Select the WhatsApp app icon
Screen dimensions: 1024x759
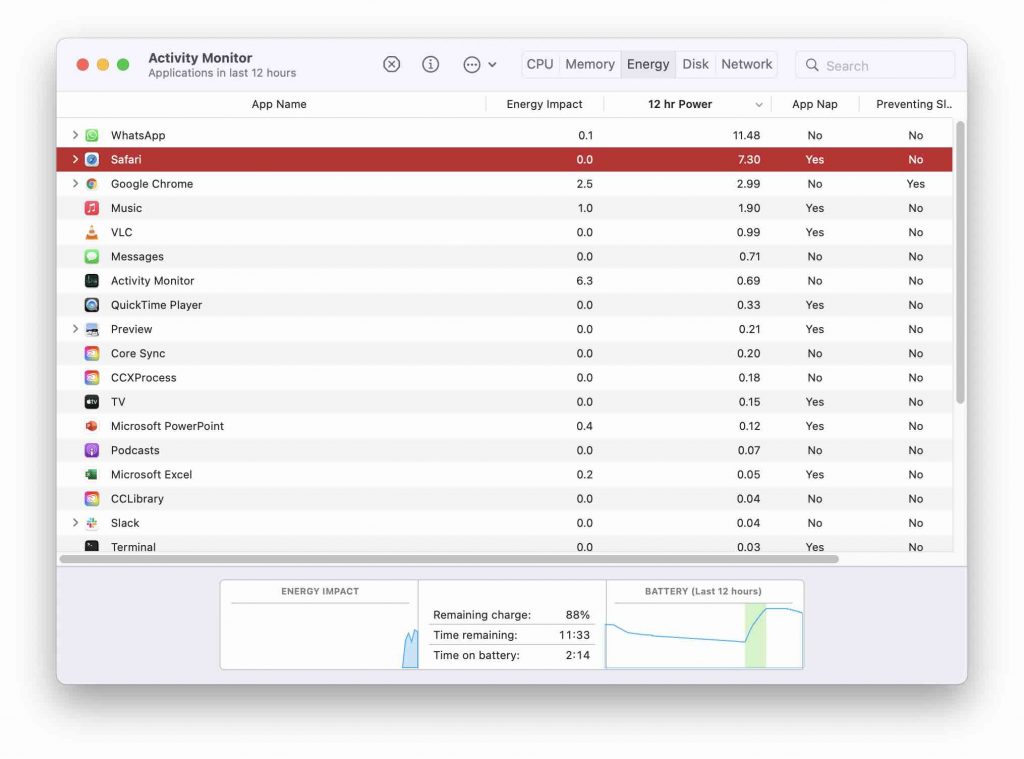(x=93, y=135)
